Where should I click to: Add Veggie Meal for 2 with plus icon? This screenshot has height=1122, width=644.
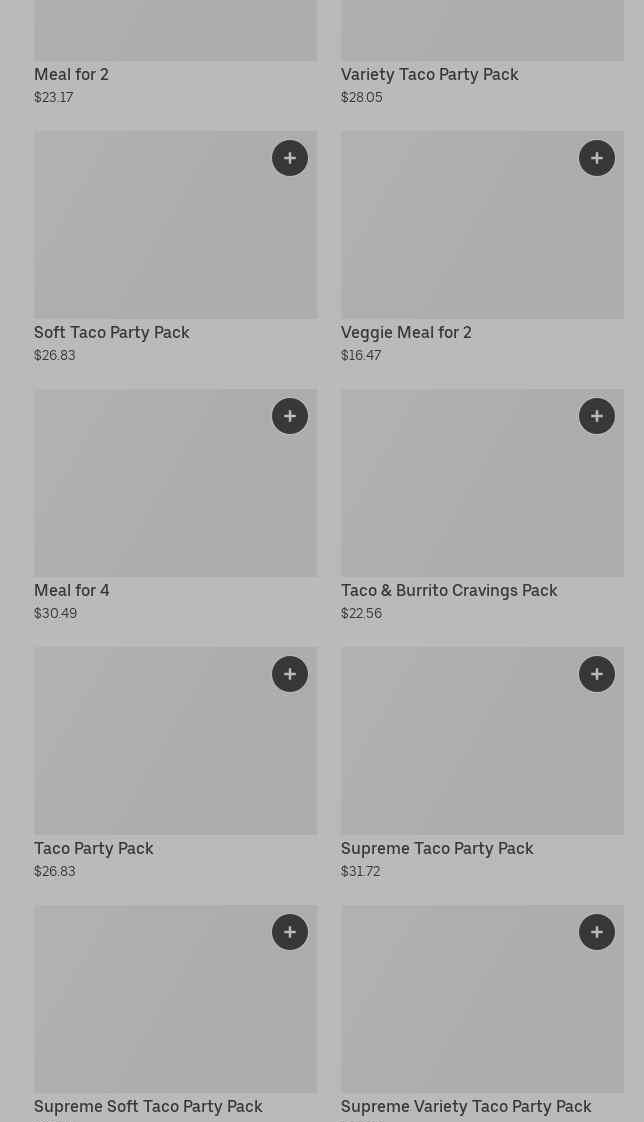point(597,158)
